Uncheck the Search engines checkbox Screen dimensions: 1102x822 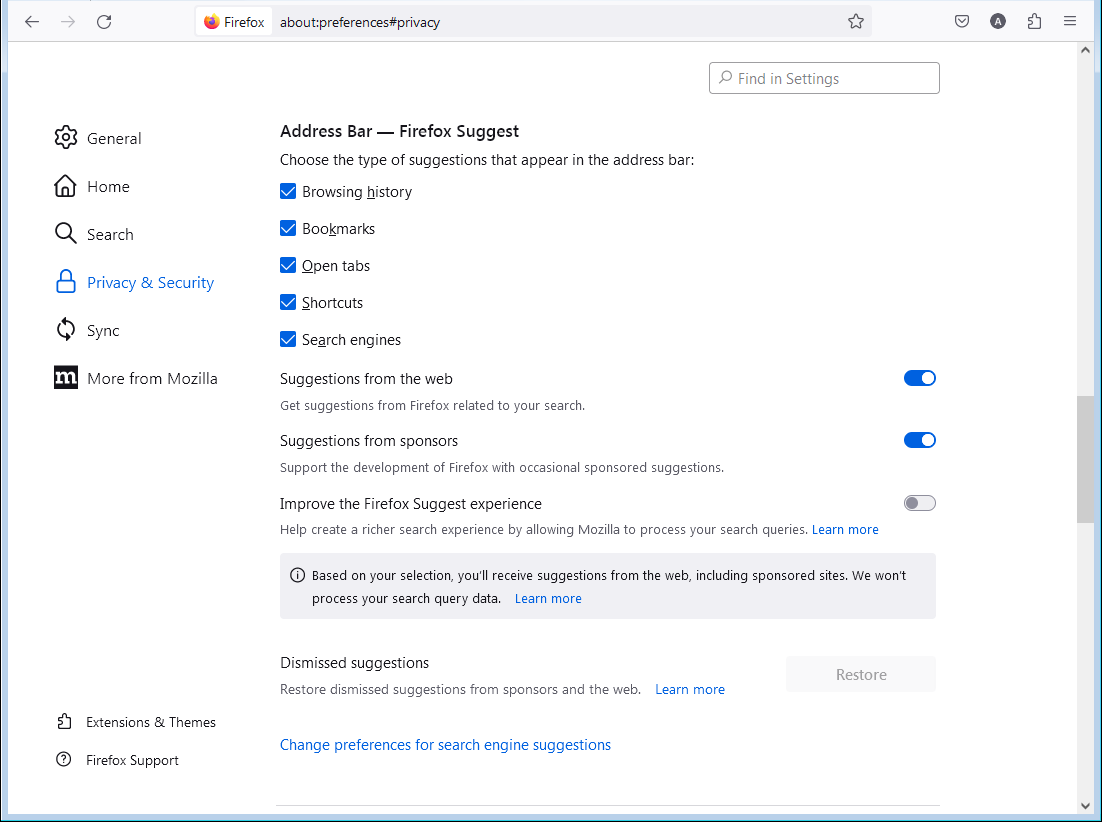click(287, 339)
